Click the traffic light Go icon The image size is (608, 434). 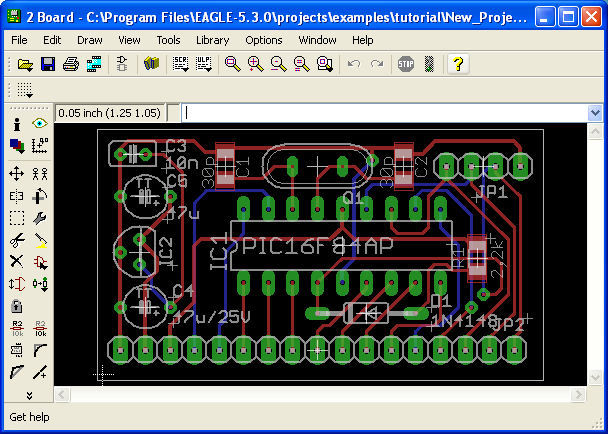pos(429,64)
